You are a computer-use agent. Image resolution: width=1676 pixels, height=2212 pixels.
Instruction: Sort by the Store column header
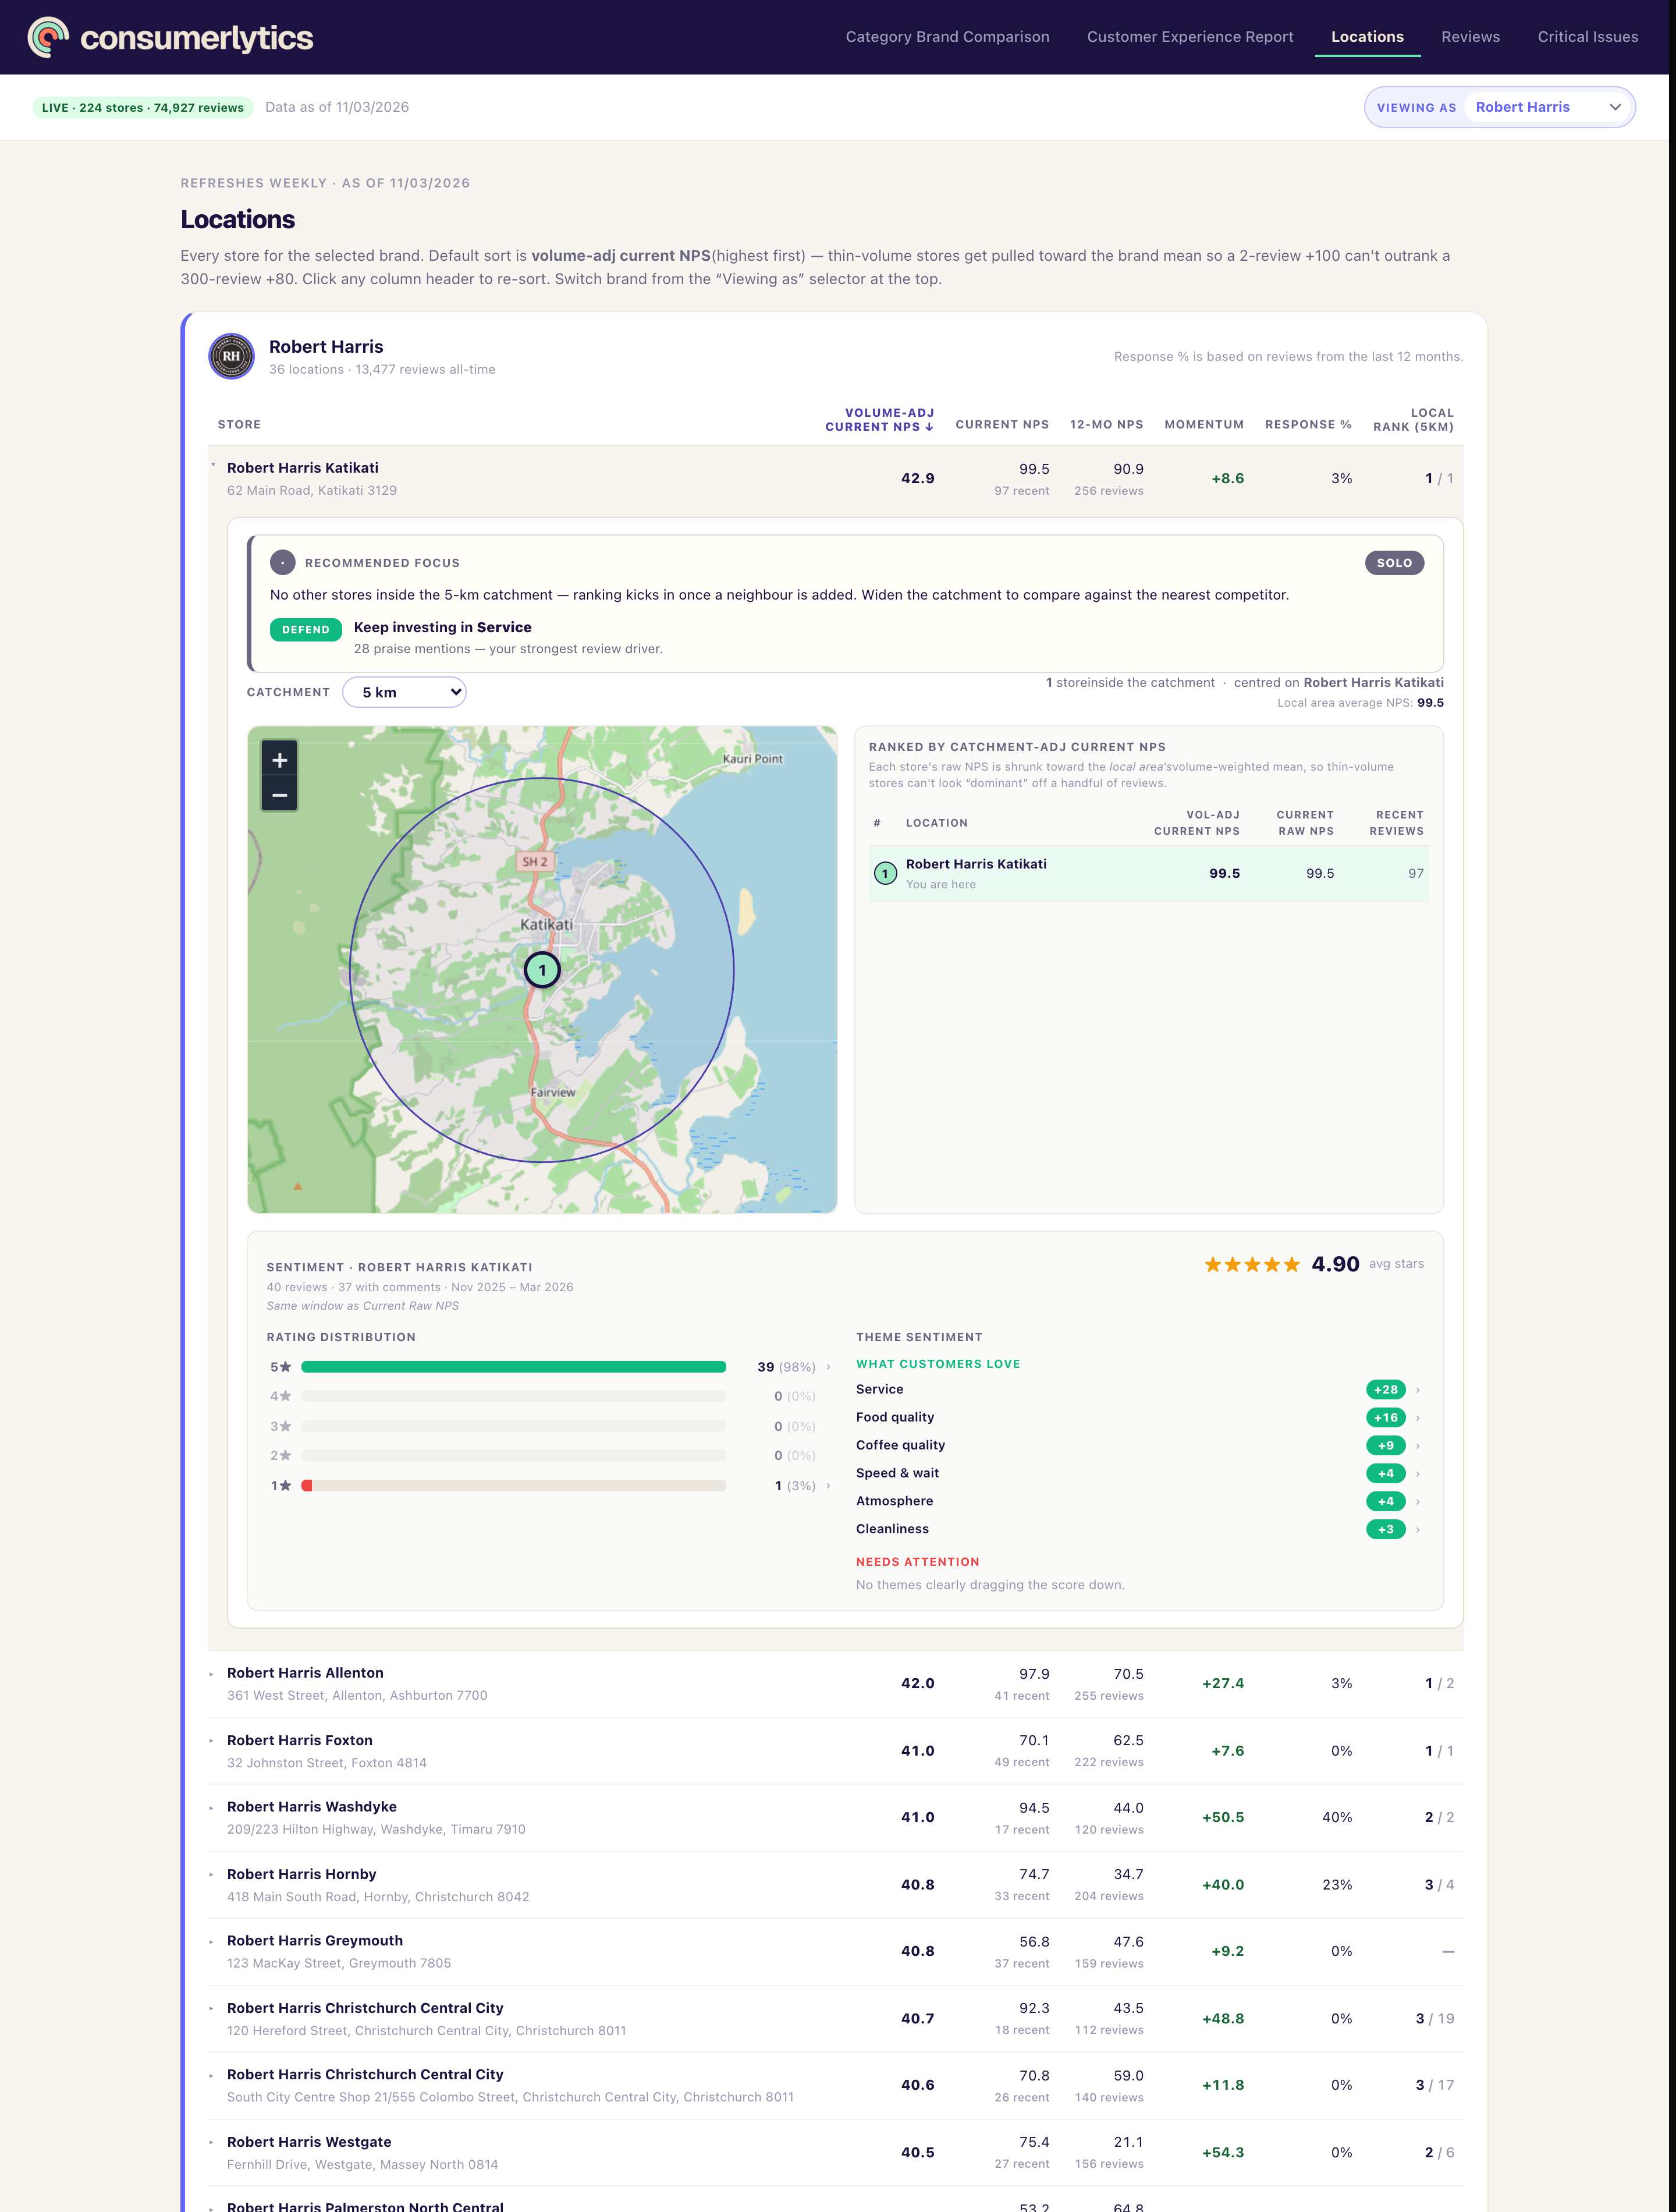tap(239, 425)
